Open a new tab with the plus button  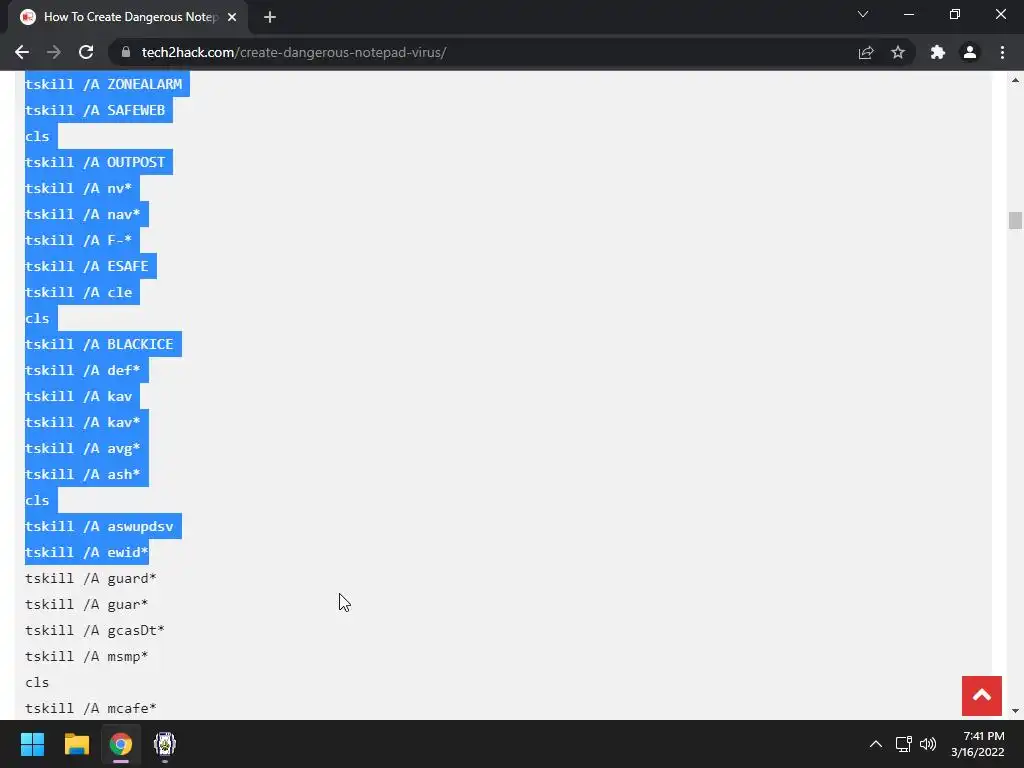coord(270,17)
